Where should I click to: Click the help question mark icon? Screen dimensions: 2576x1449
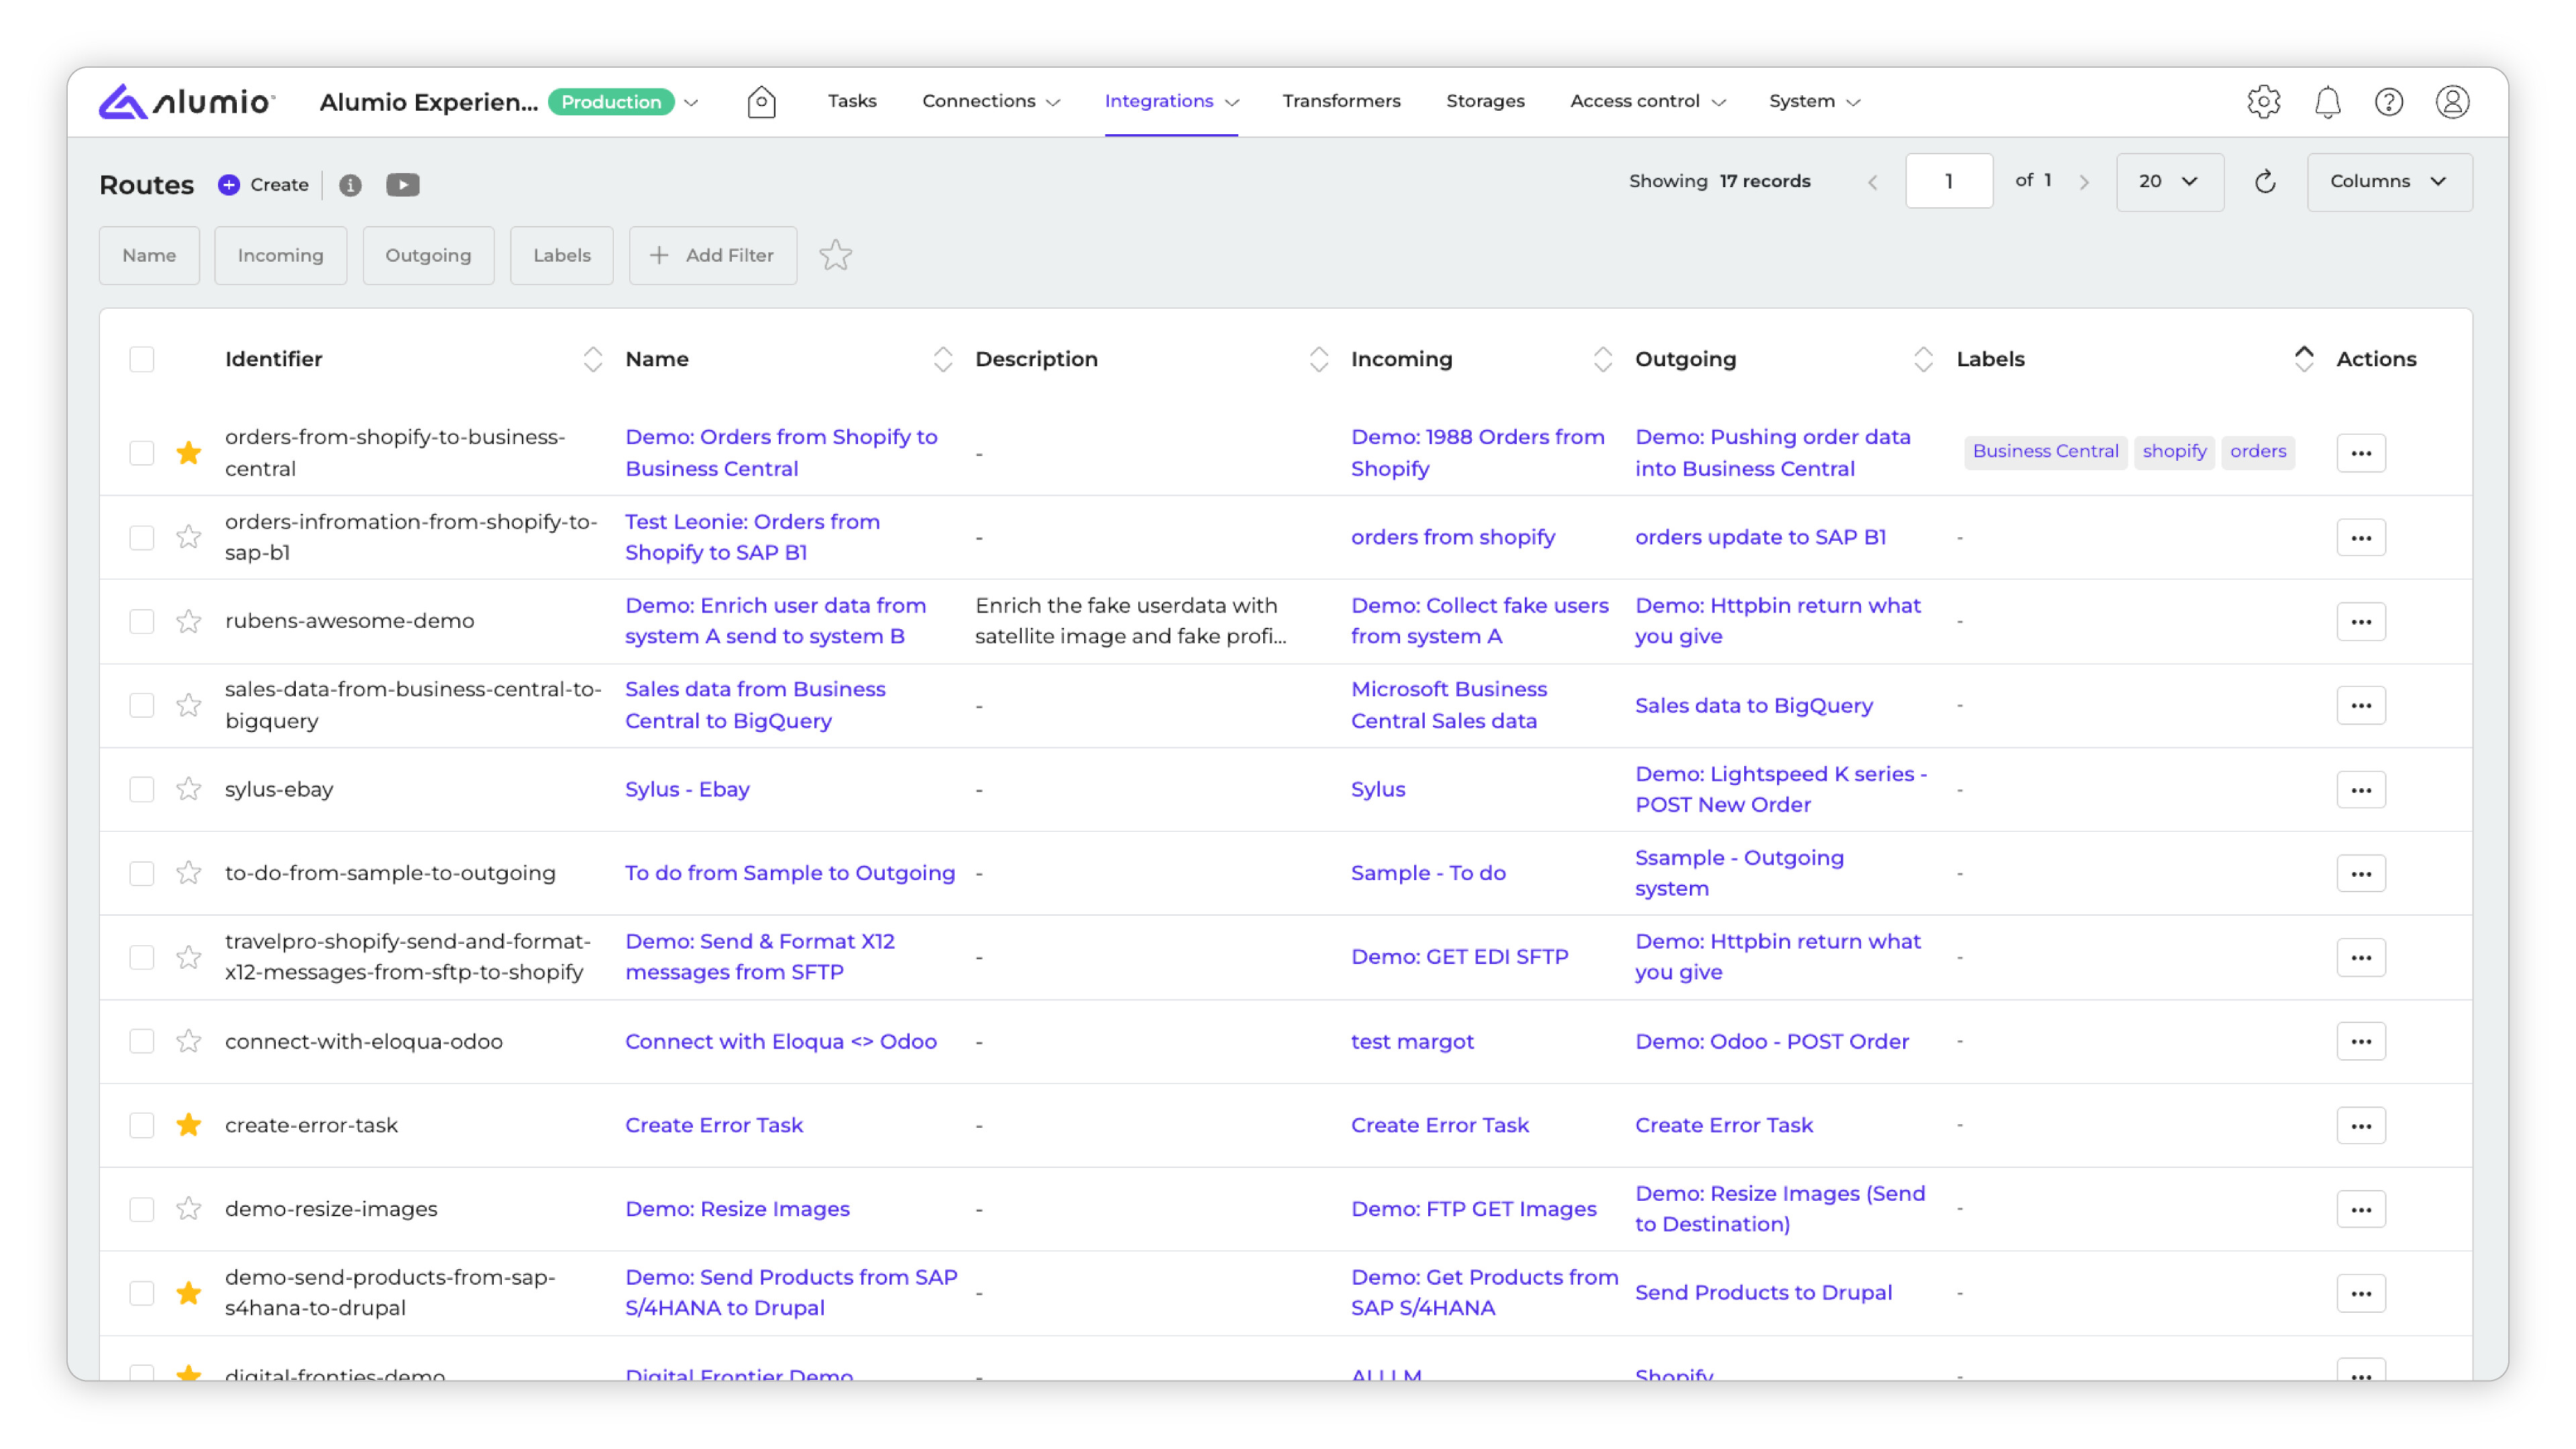point(2388,101)
